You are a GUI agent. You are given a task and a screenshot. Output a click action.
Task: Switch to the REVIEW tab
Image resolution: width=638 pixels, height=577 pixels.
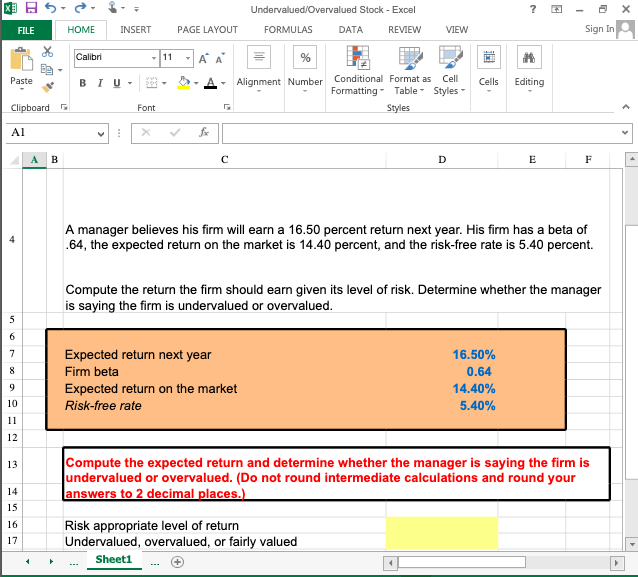click(404, 30)
